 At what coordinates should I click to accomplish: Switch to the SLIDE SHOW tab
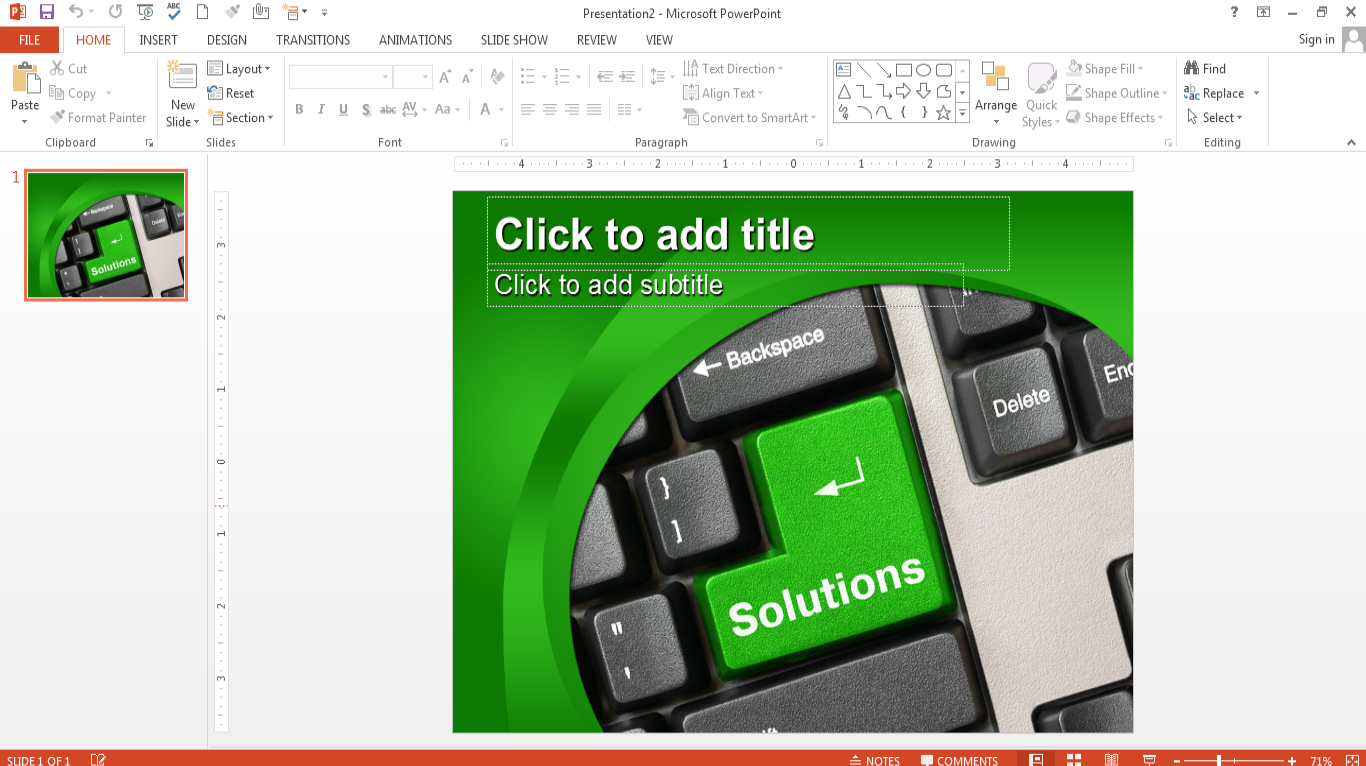coord(514,40)
